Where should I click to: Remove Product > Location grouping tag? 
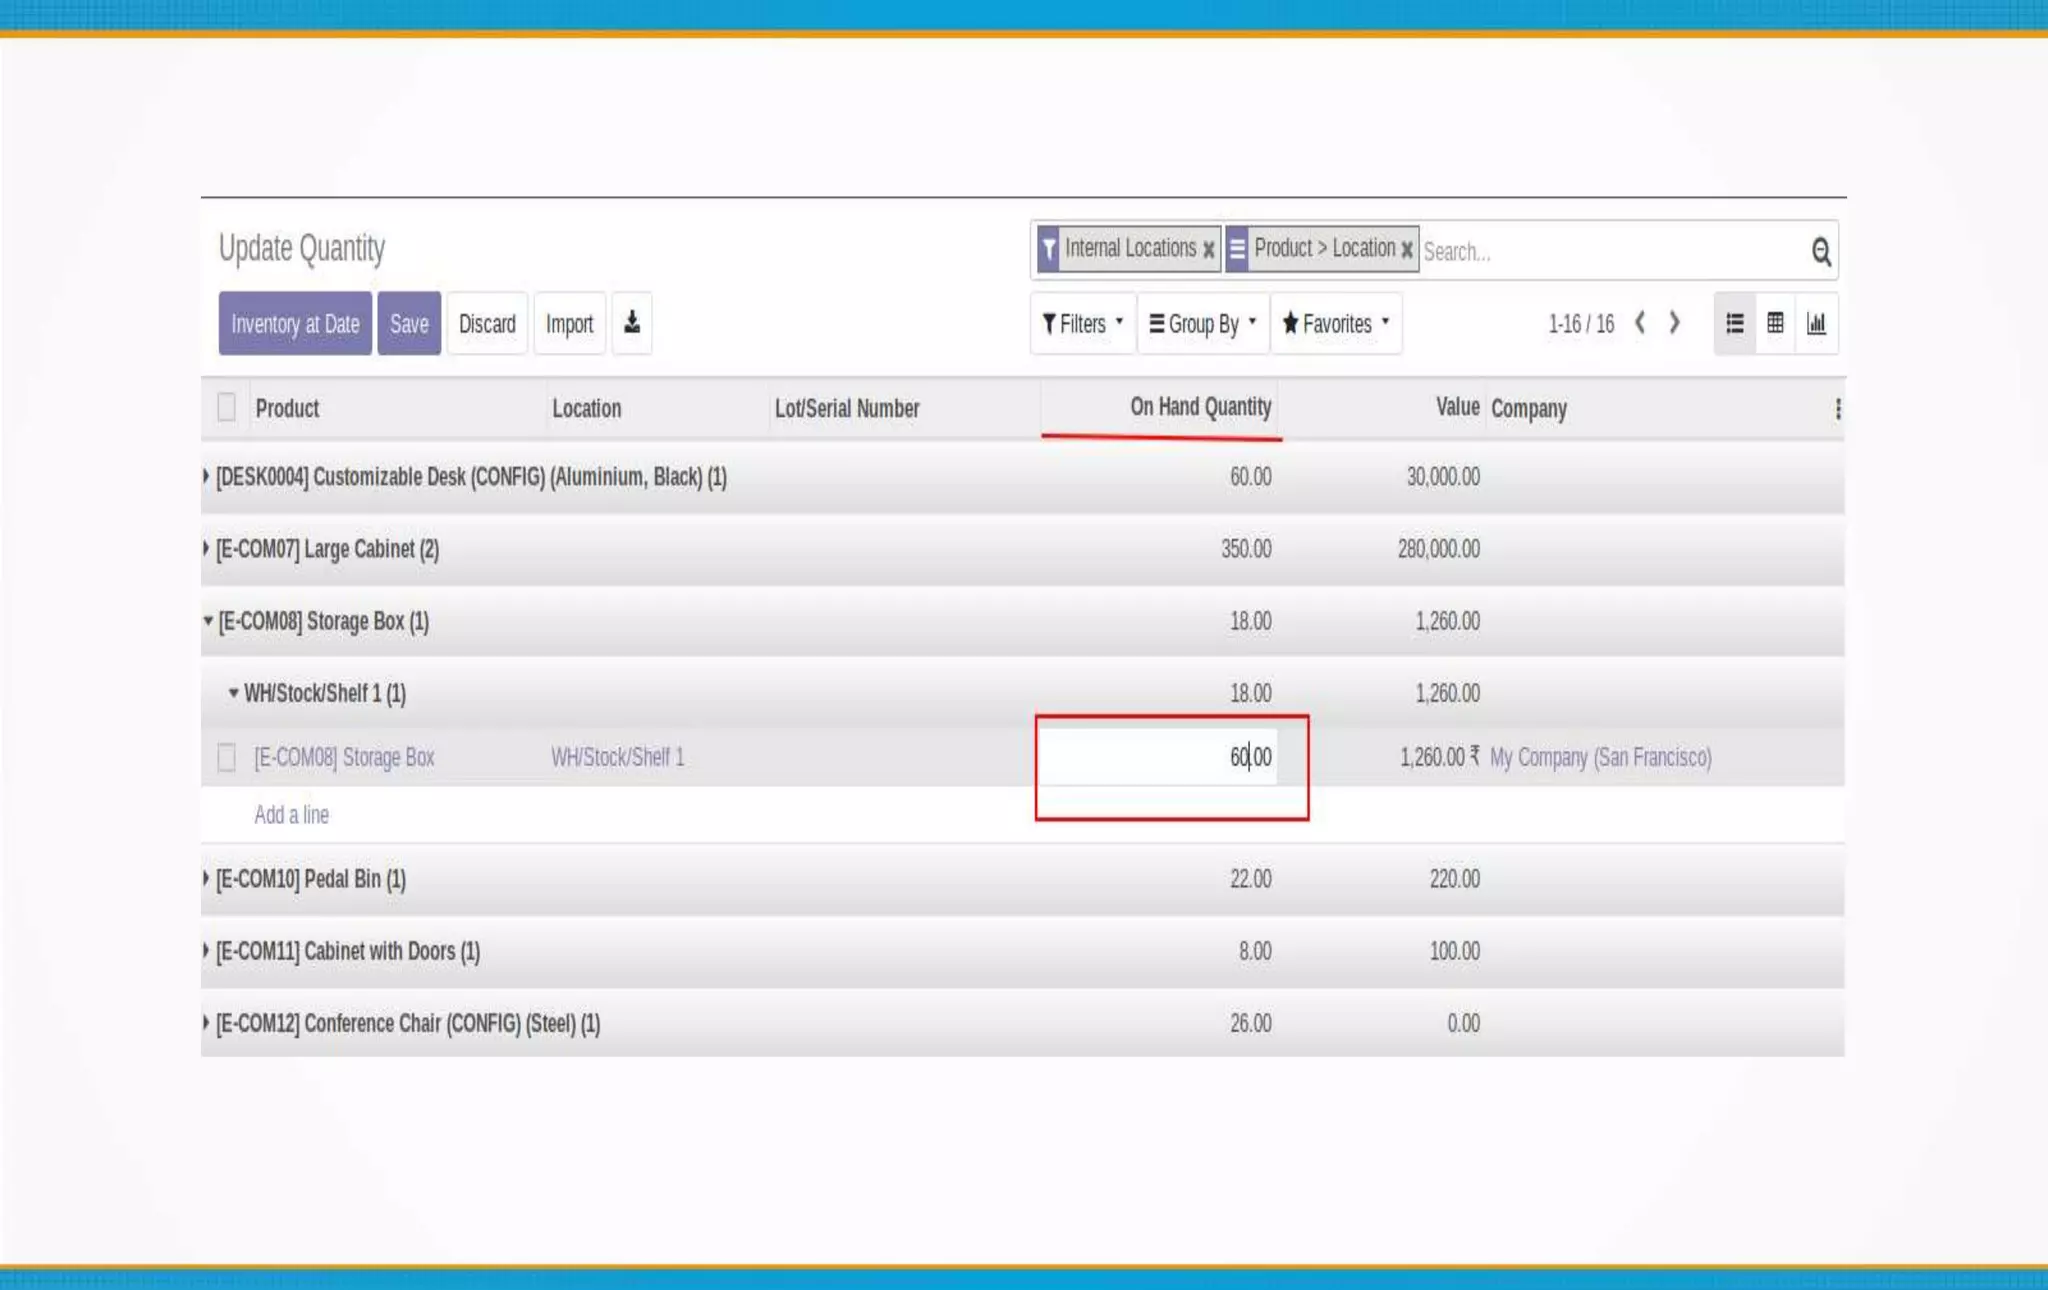pyautogui.click(x=1406, y=249)
